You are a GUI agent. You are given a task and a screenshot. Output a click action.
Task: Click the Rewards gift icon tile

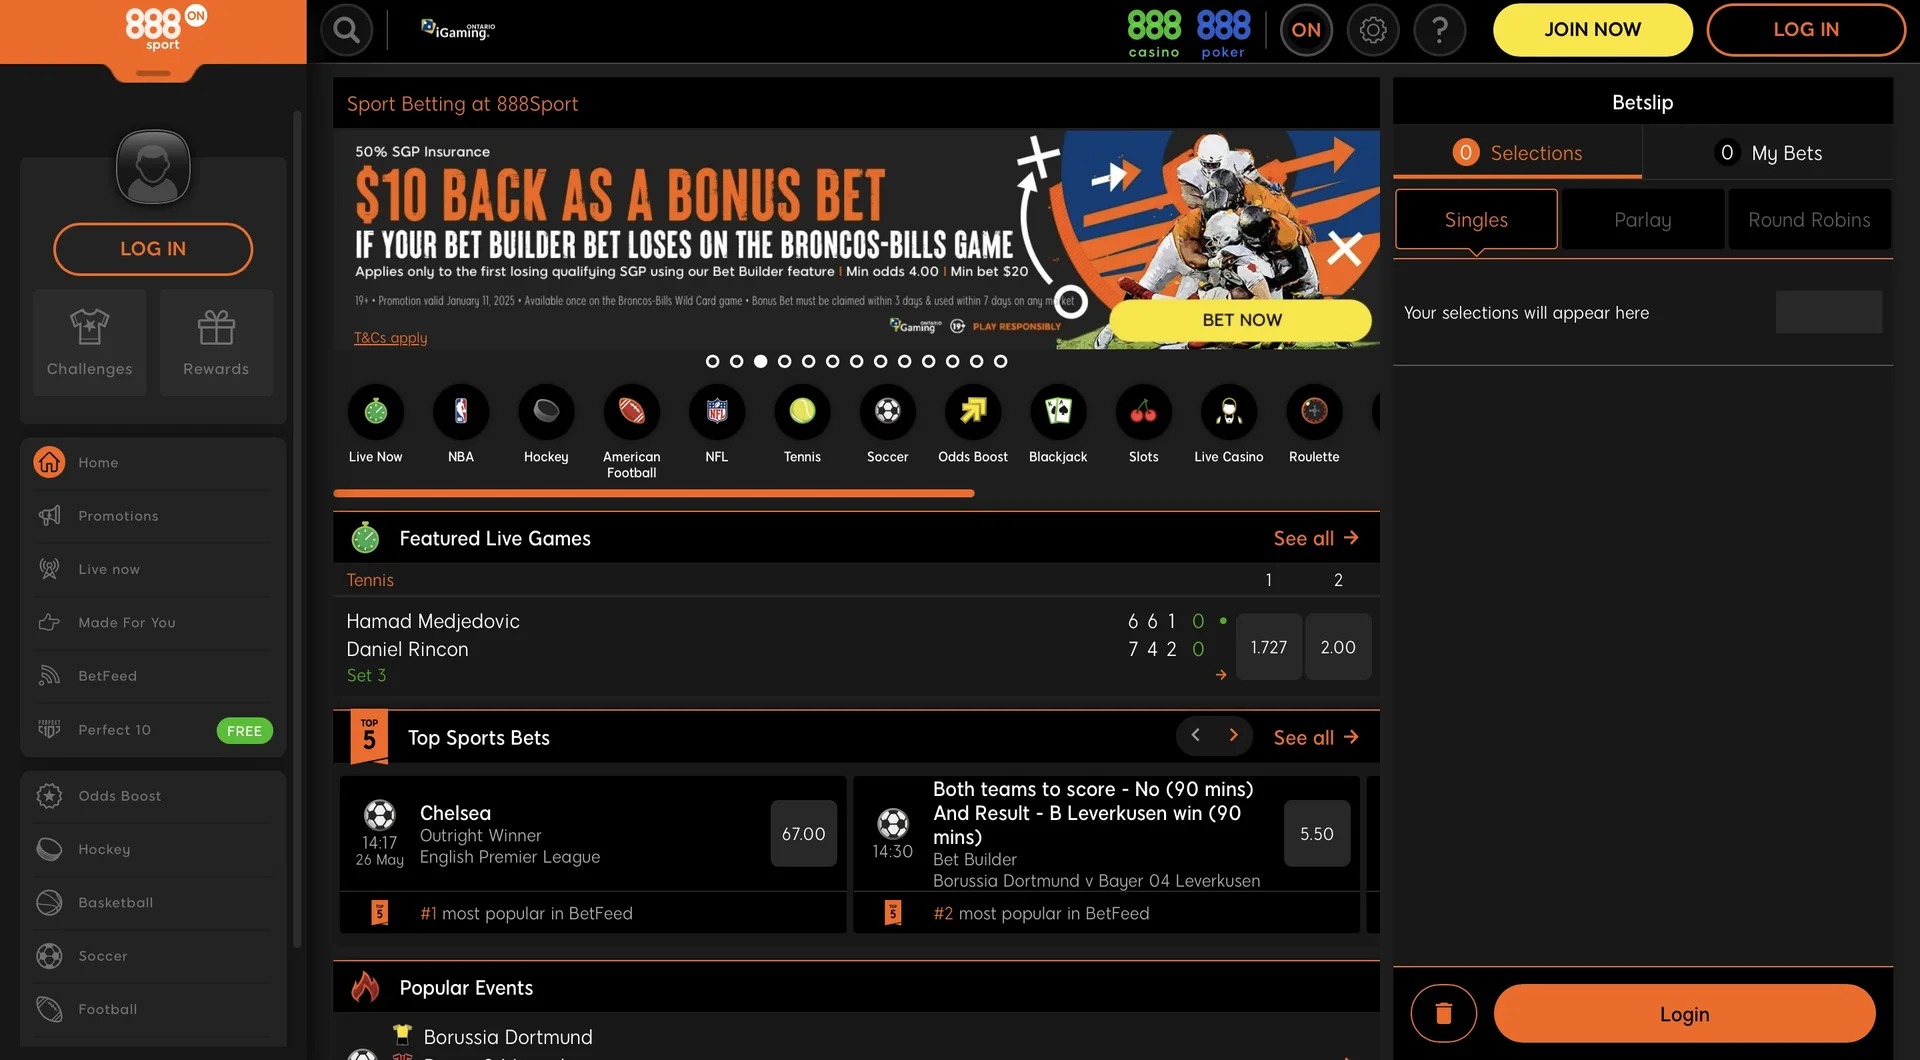216,343
